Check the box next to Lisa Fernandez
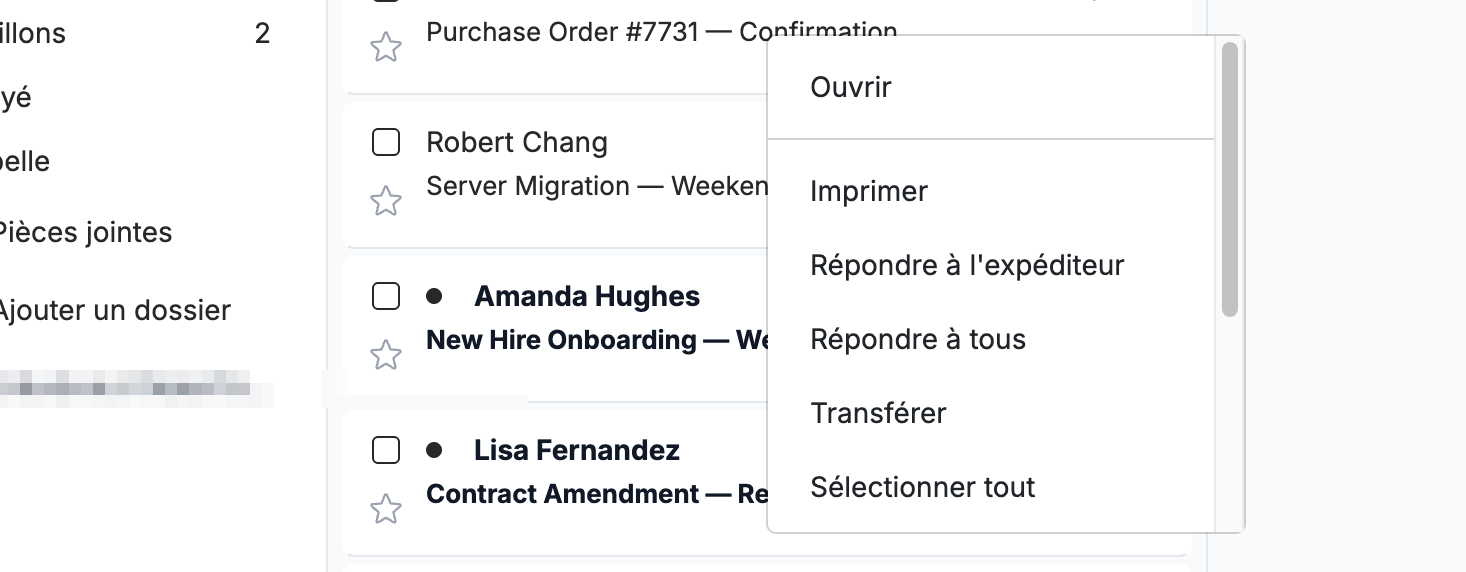This screenshot has width=1466, height=572. pyautogui.click(x=386, y=451)
